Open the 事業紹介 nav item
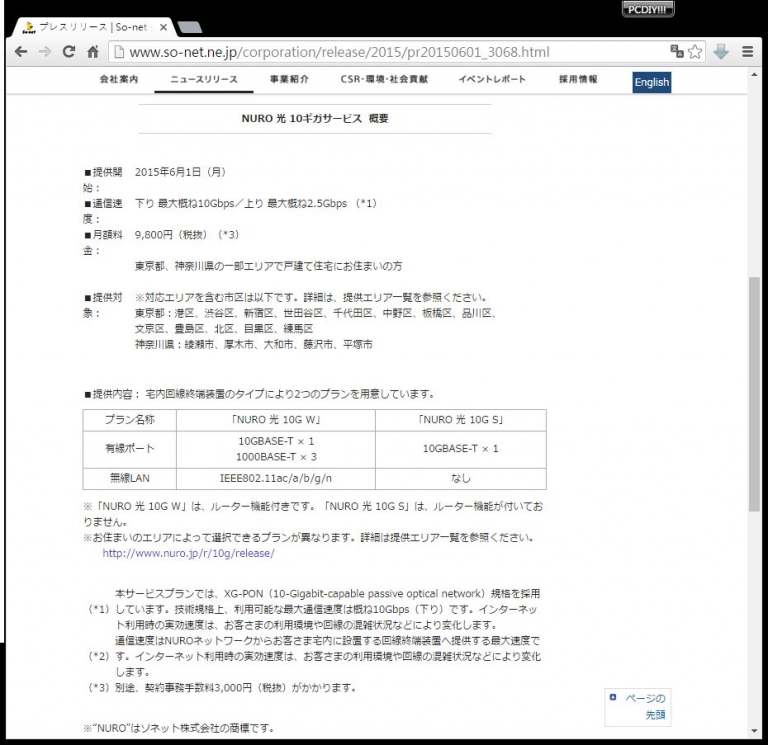The width and height of the screenshot is (768, 745). [x=289, y=79]
